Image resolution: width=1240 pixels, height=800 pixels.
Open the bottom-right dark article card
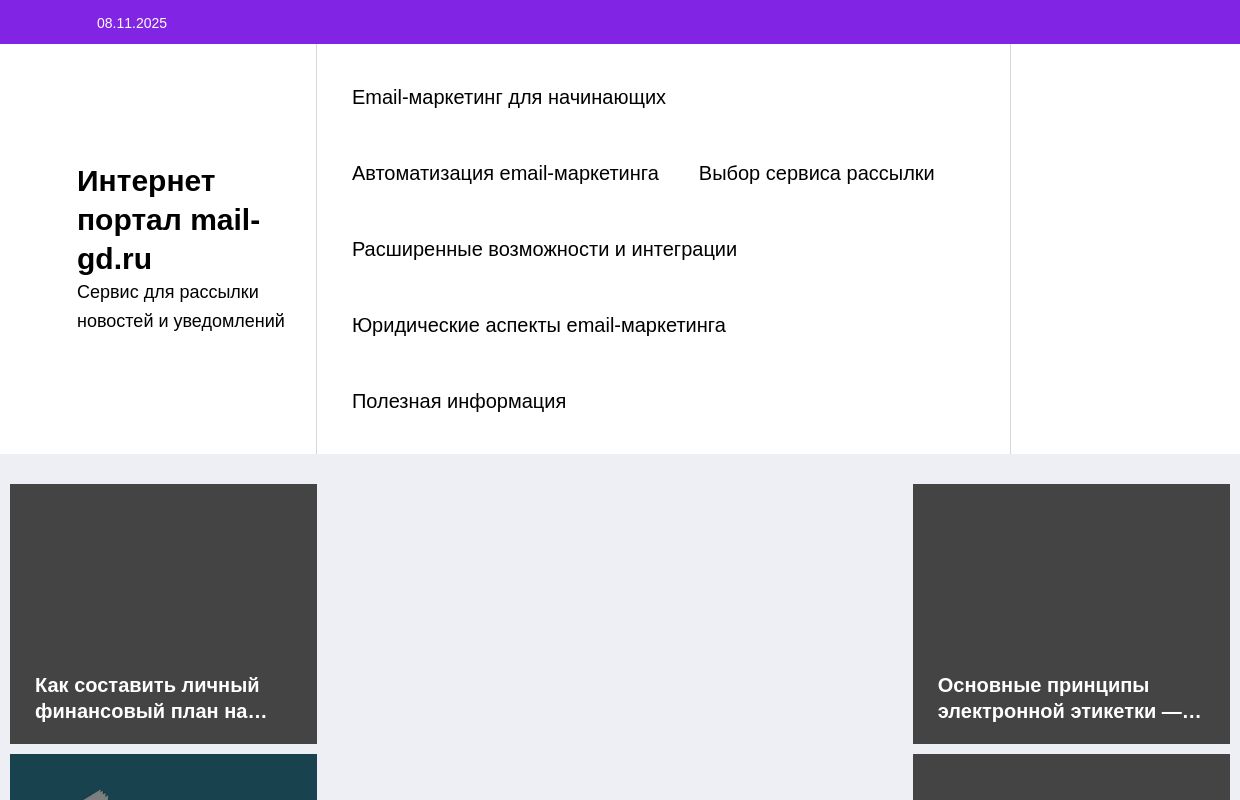pyautogui.click(x=1070, y=780)
